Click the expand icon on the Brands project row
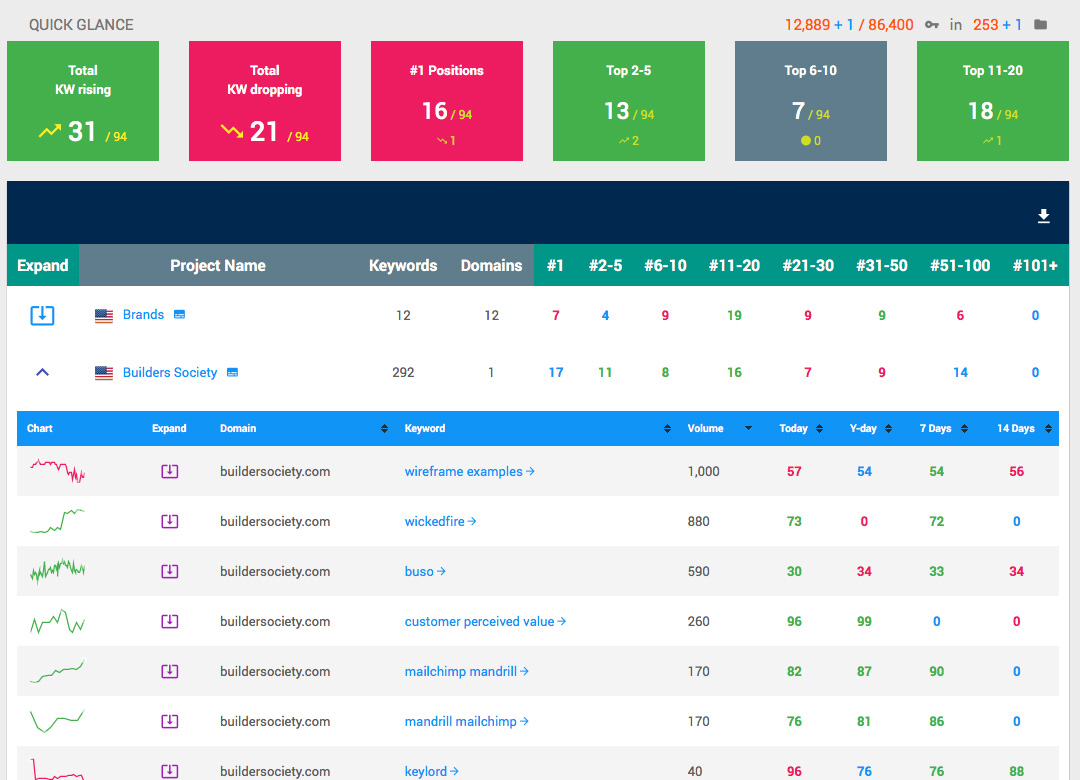1080x780 pixels. coord(42,314)
